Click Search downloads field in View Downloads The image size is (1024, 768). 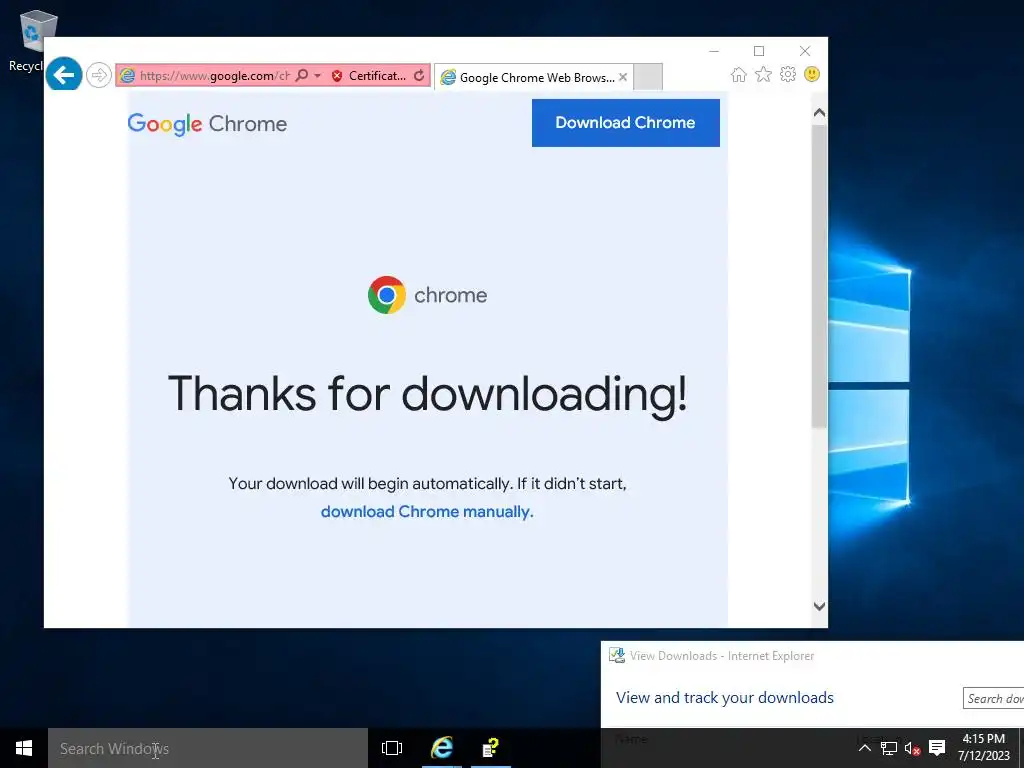click(x=993, y=698)
